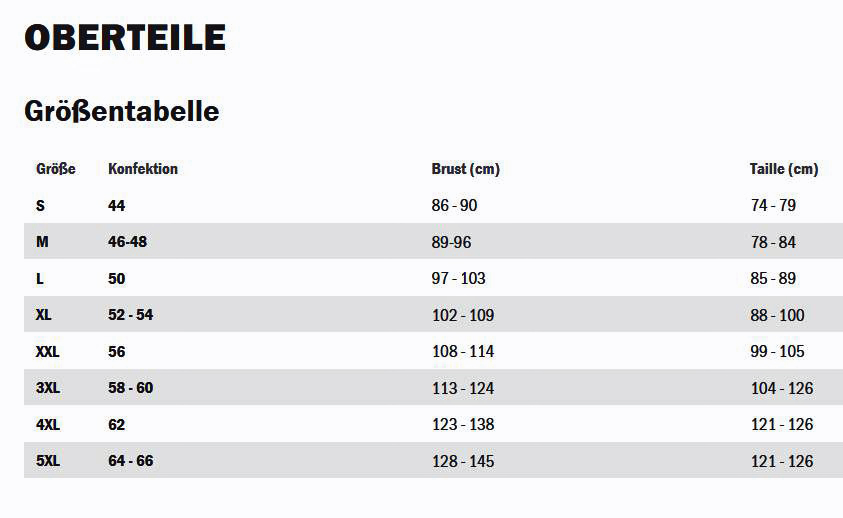
Task: Click Konfektion value 64 - 66
Action: pyautogui.click(x=131, y=461)
